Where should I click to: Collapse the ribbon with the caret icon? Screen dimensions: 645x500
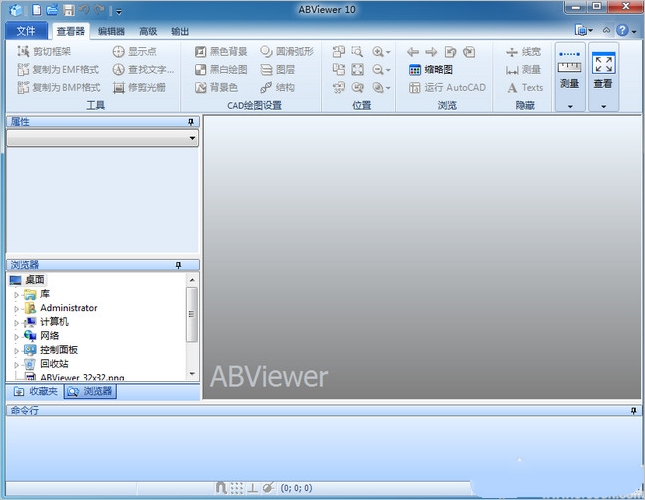click(x=606, y=30)
